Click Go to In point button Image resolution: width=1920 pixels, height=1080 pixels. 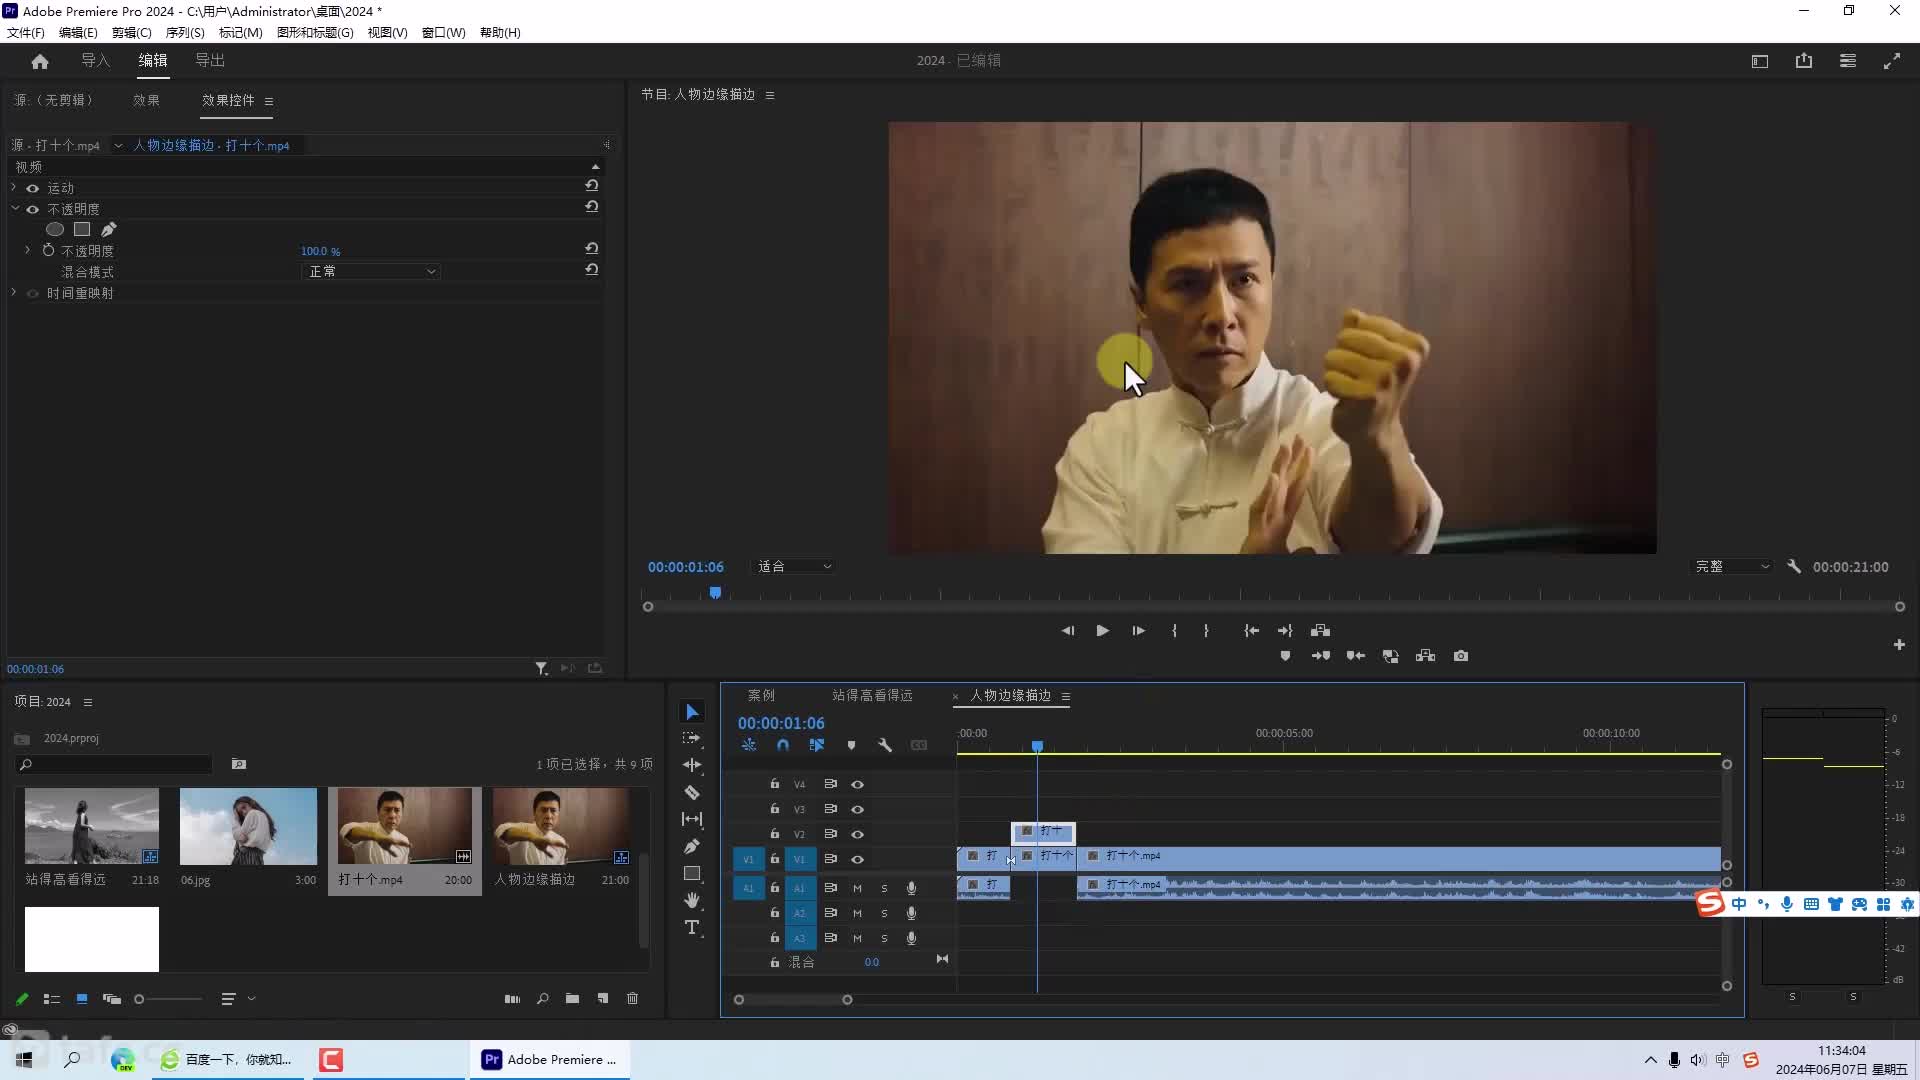point(1251,630)
